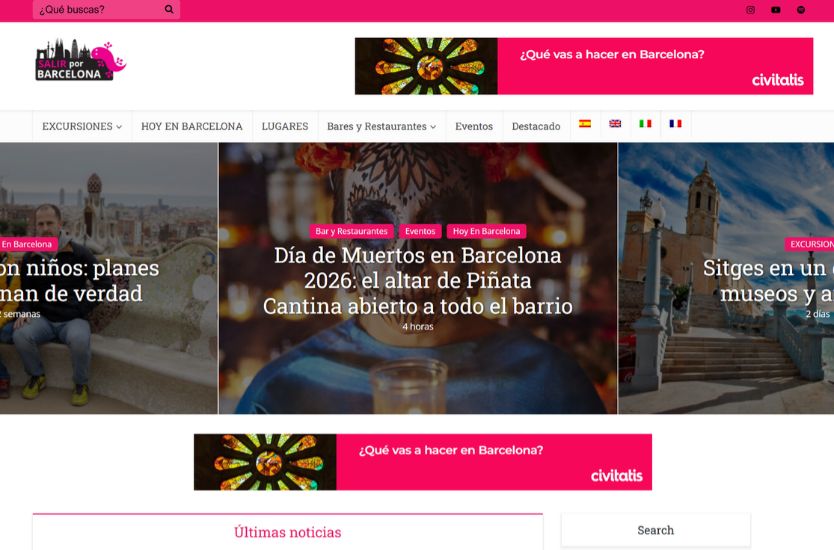Click the '4 horas' timestamp

pos(418,327)
